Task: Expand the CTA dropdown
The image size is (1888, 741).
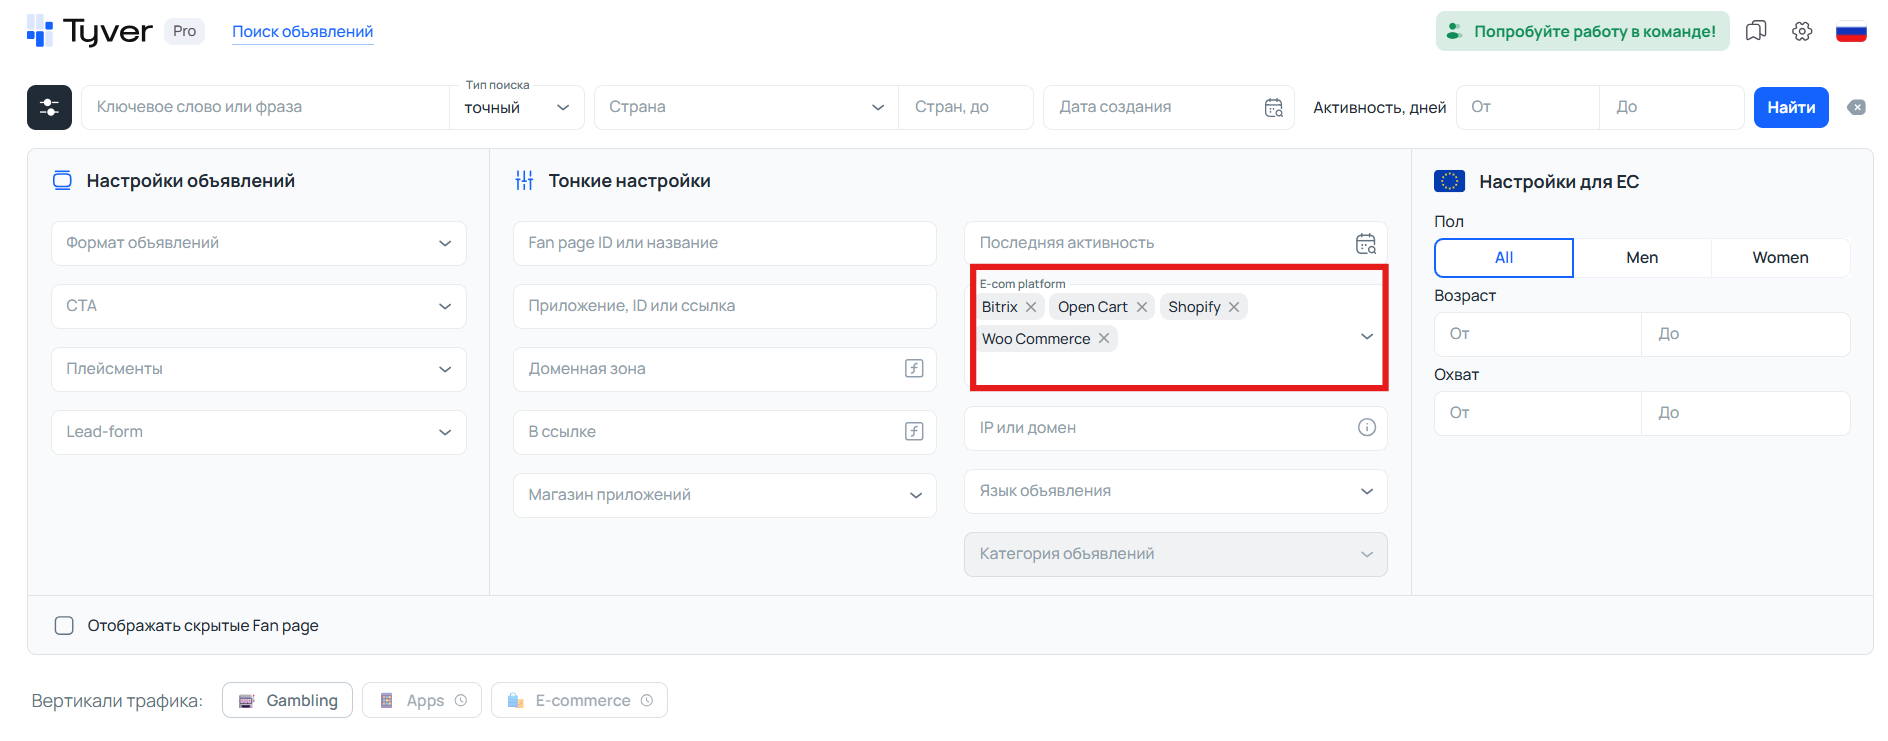Action: pyautogui.click(x=259, y=306)
